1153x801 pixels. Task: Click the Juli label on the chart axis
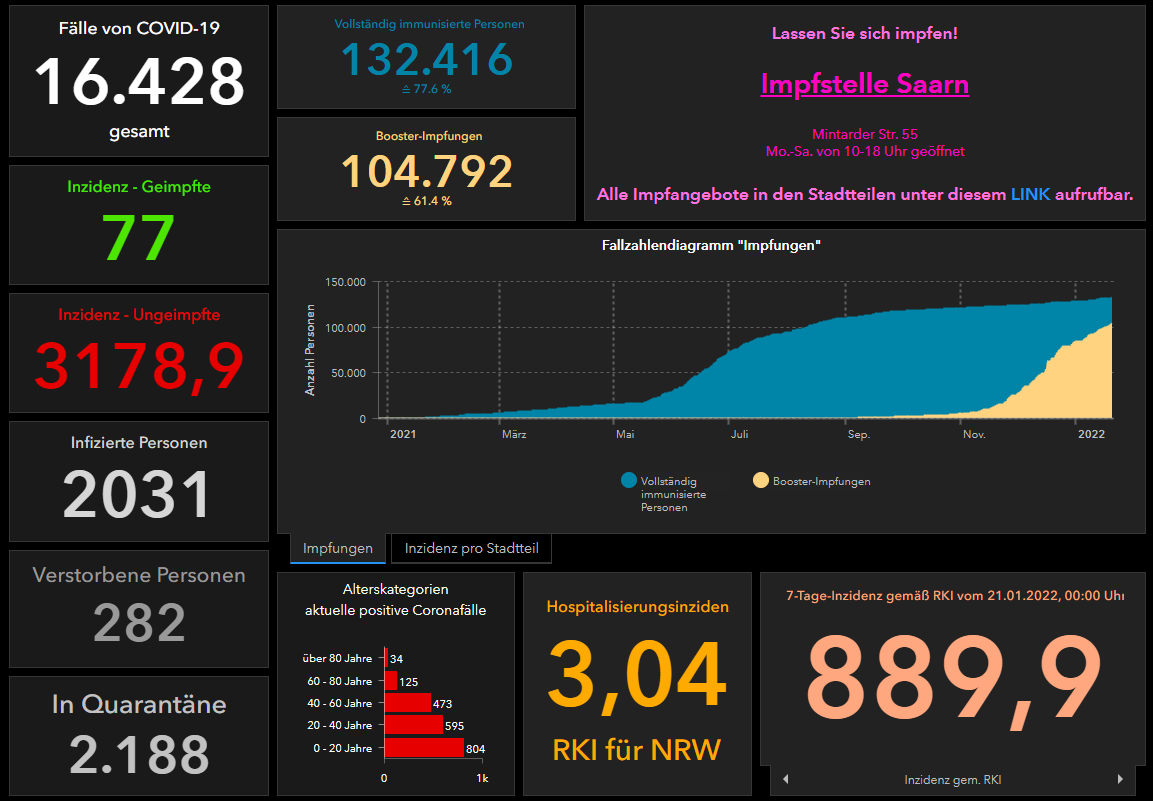[x=740, y=434]
